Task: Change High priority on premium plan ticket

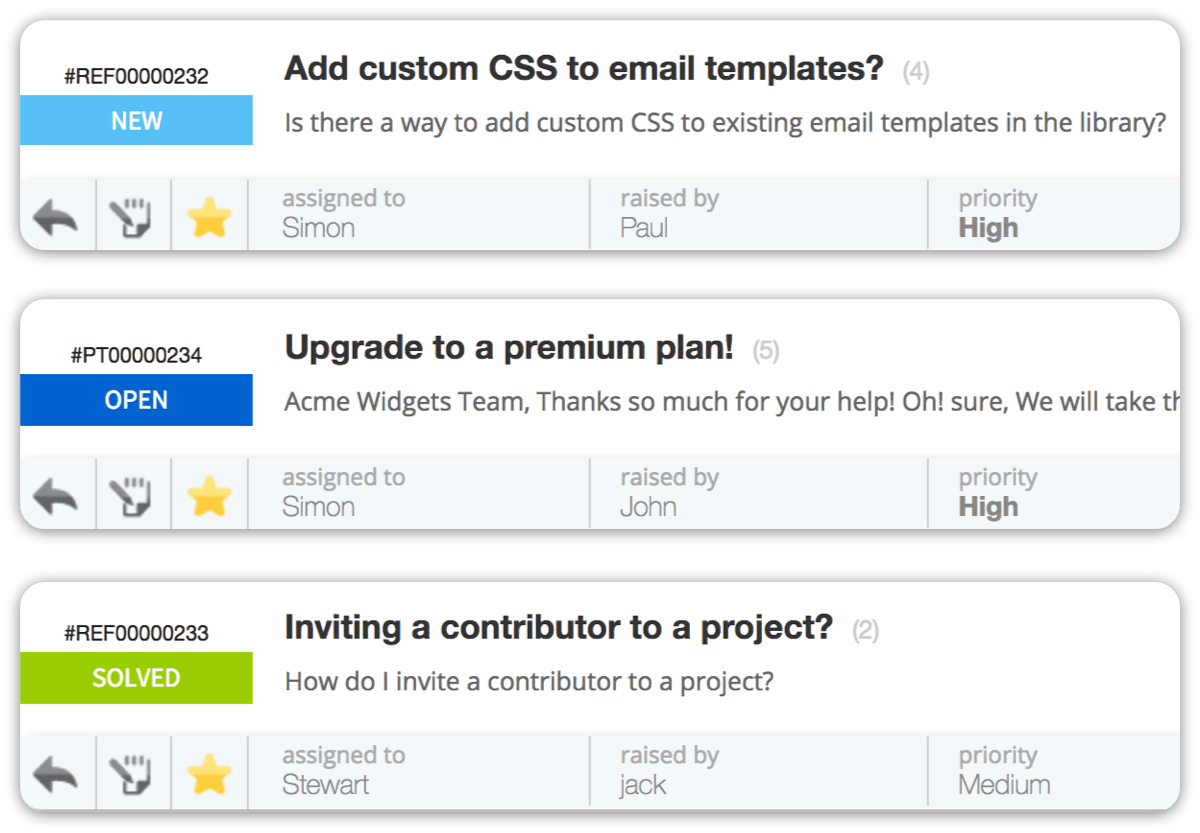Action: (x=988, y=507)
